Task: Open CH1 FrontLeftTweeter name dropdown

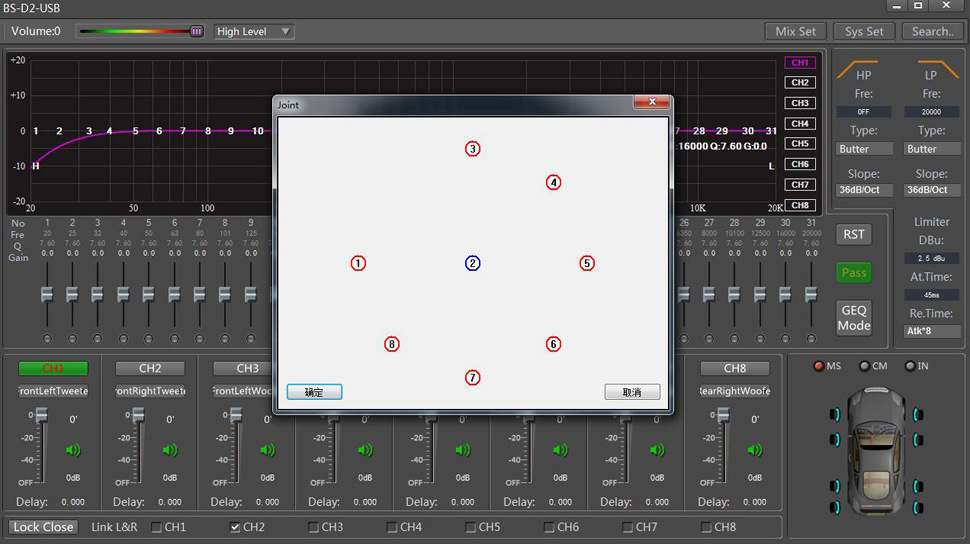Action: pyautogui.click(x=53, y=391)
